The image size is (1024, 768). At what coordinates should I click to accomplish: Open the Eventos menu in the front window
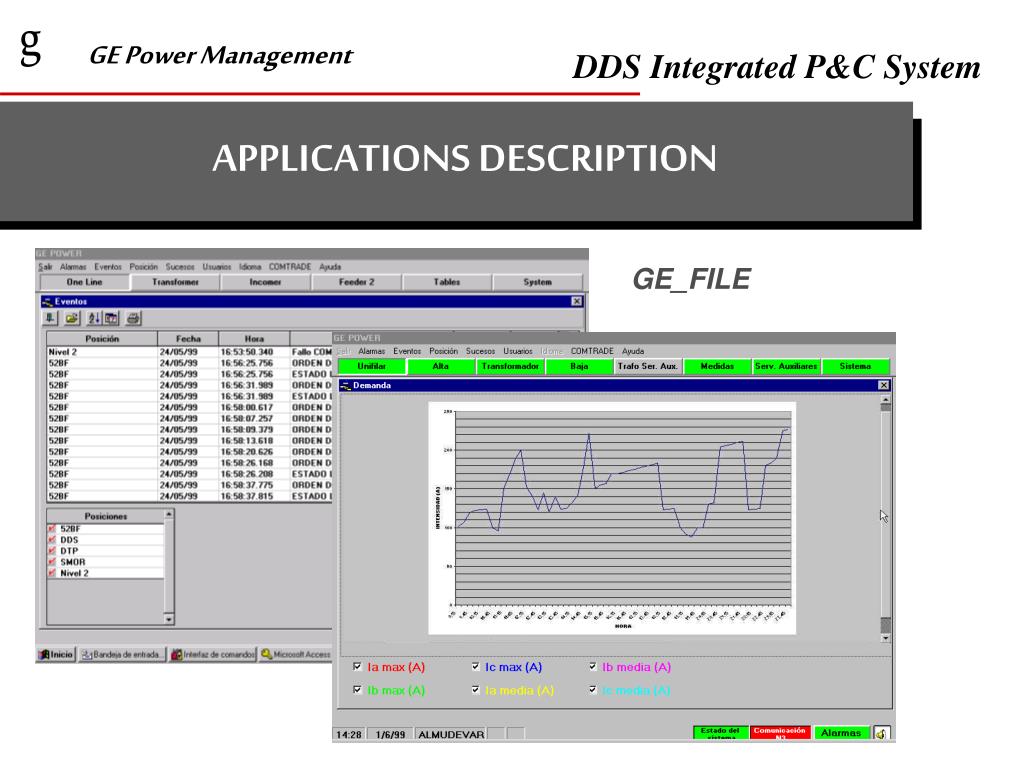(407, 351)
